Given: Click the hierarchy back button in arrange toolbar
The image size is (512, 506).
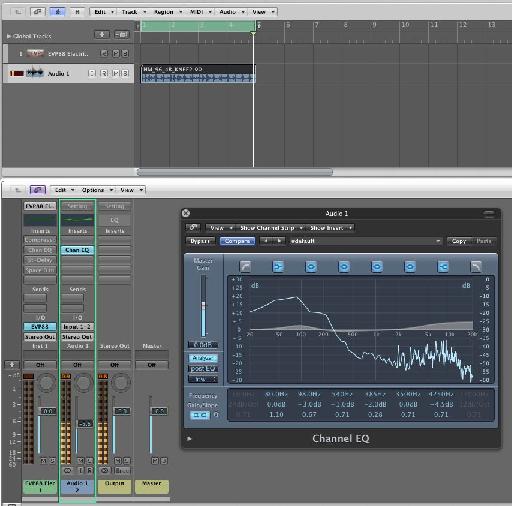Looking at the screenshot, I should pyautogui.click(x=18, y=12).
